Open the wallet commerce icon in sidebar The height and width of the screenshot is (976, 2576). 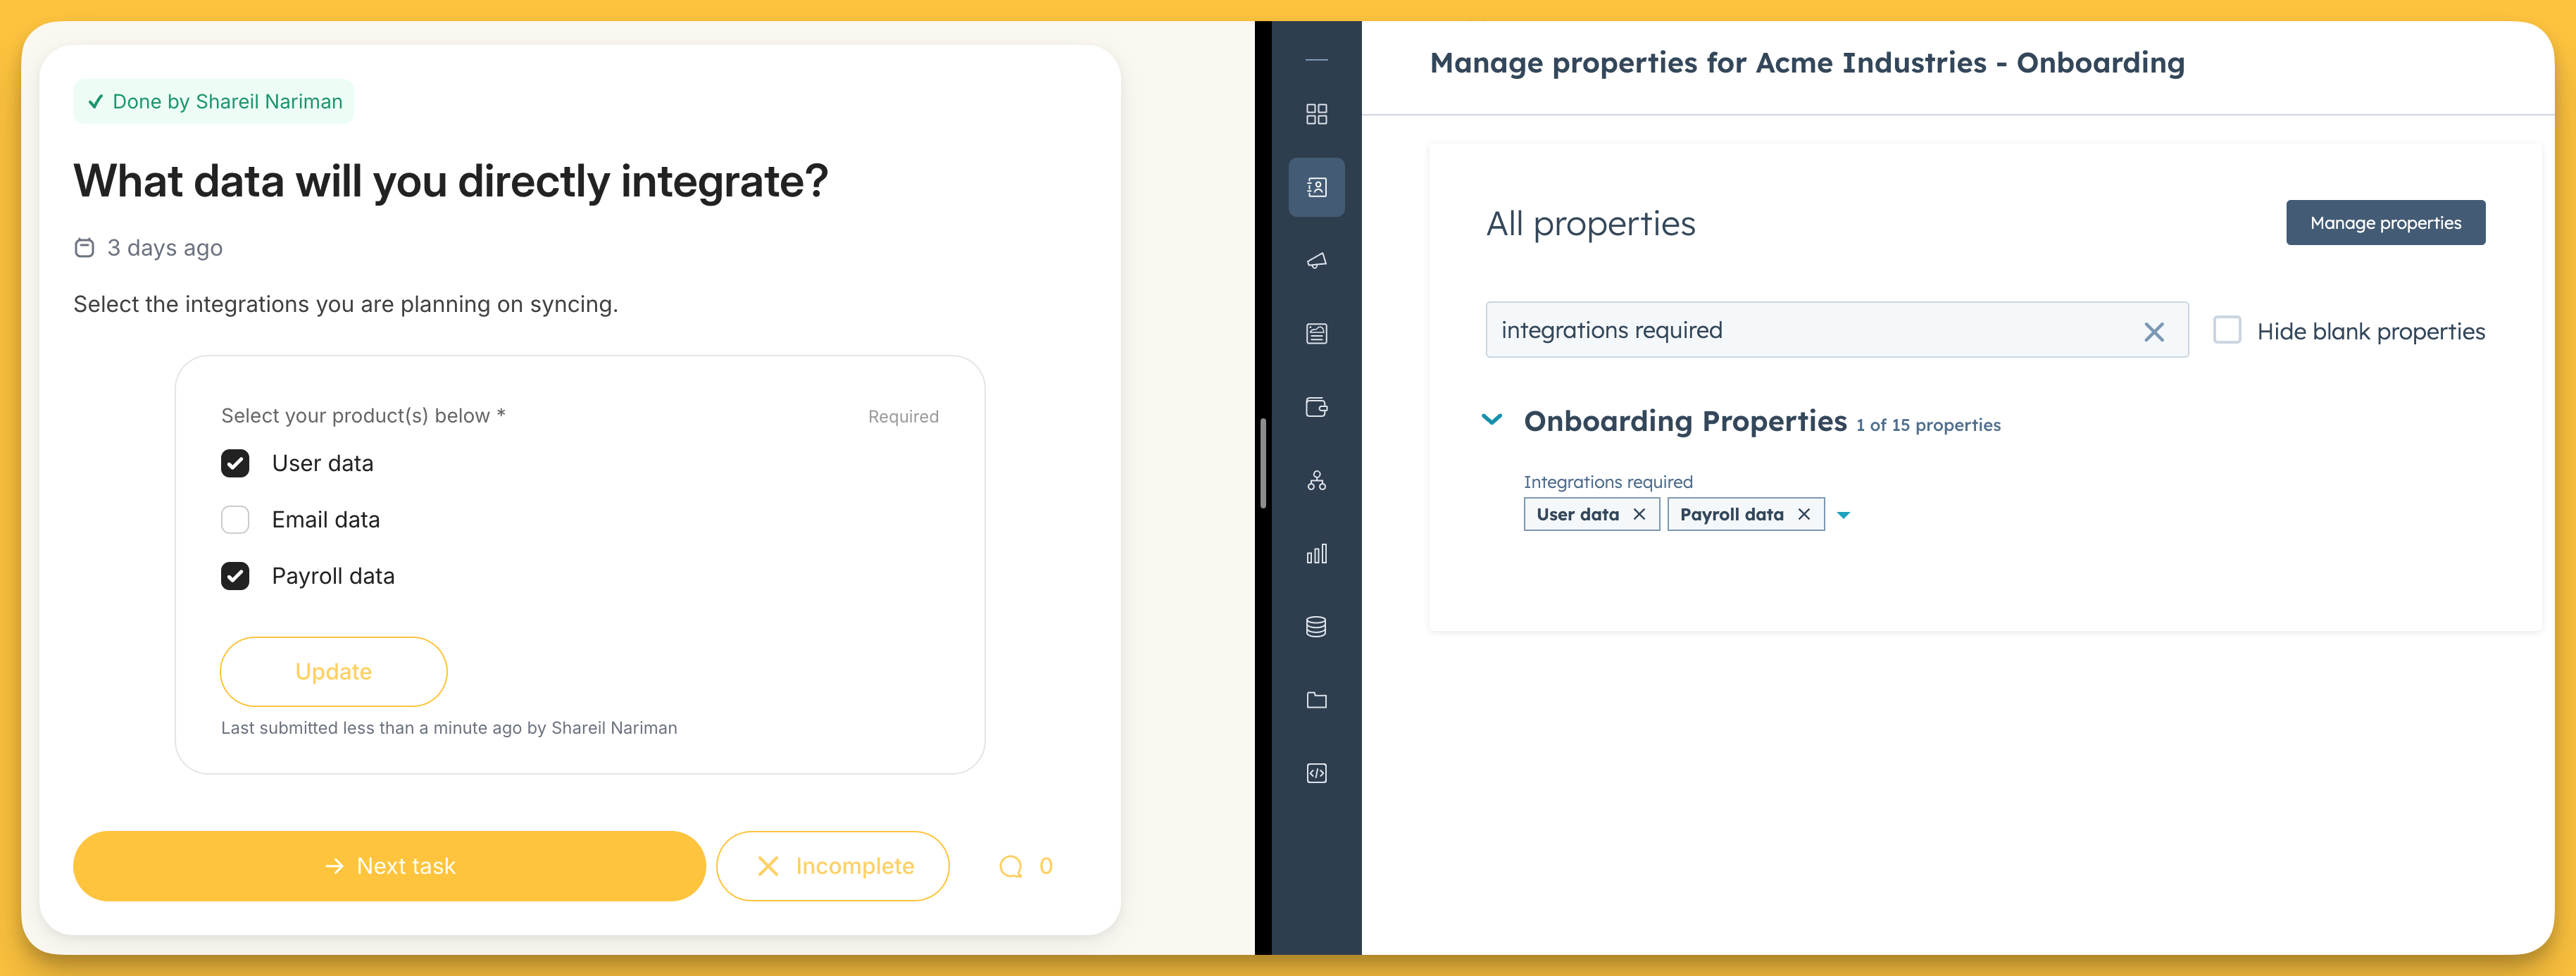pyautogui.click(x=1316, y=407)
